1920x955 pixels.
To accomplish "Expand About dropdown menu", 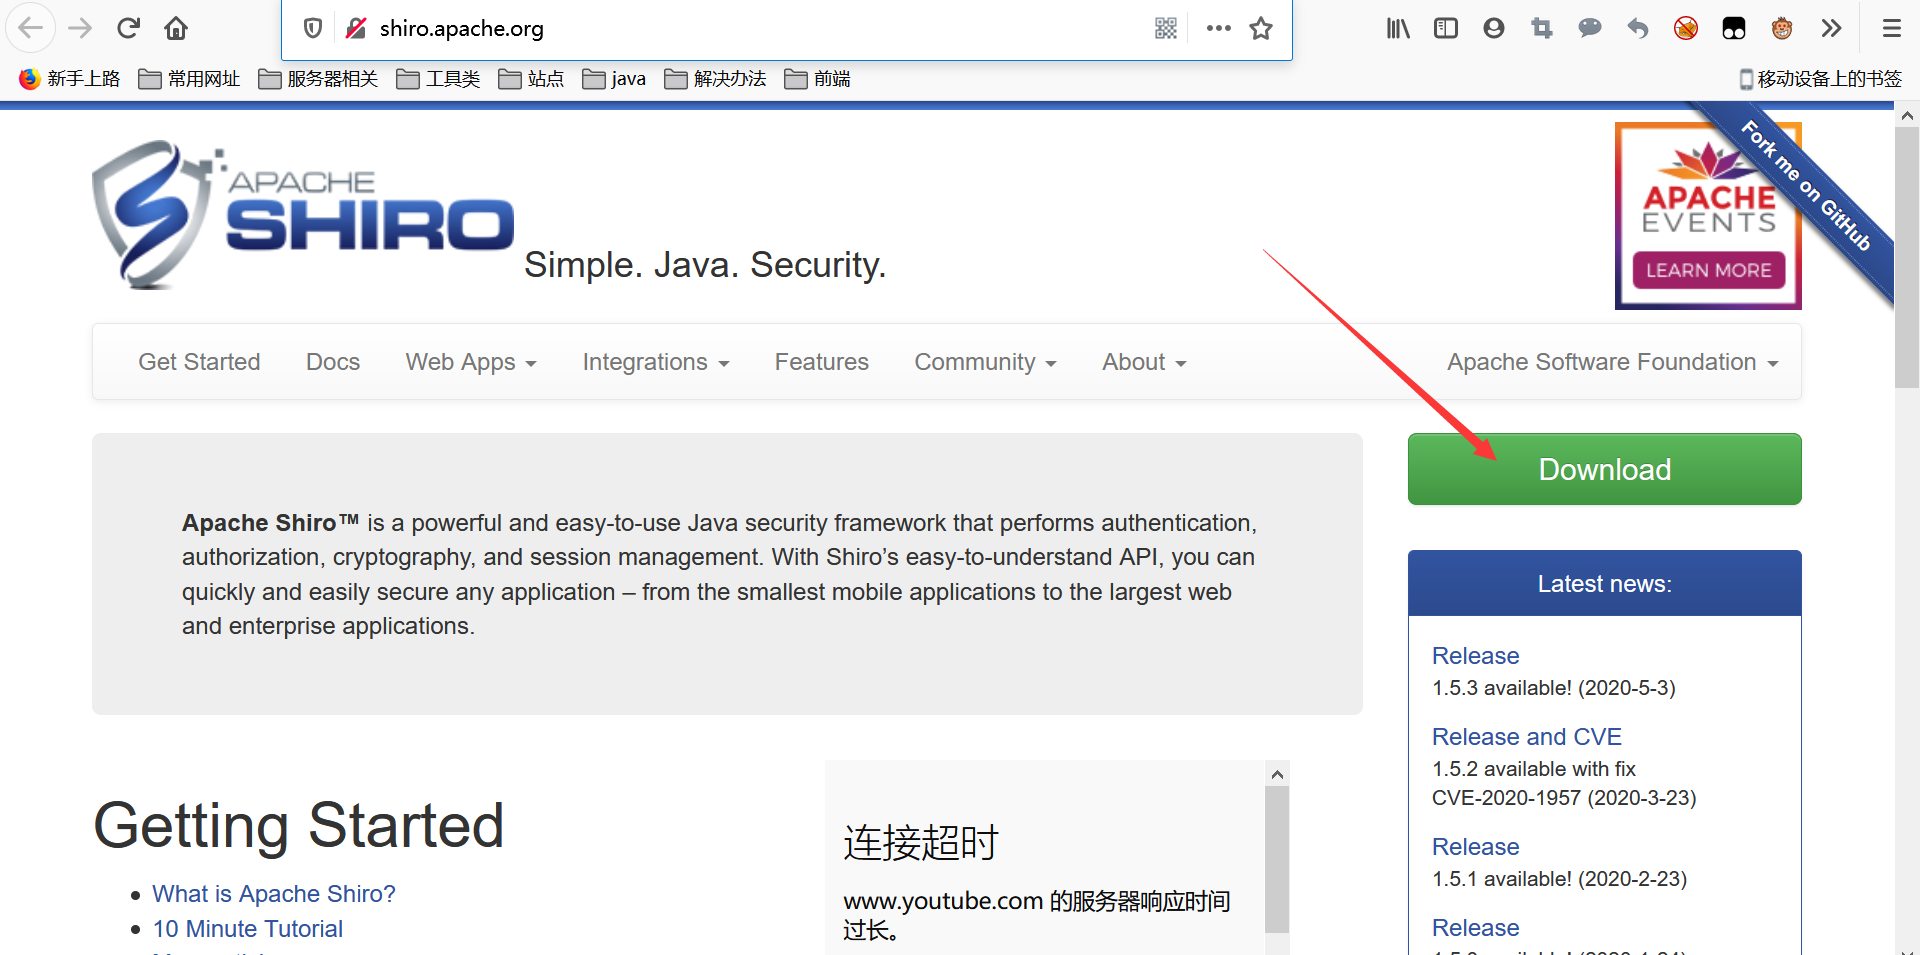I will point(1144,362).
